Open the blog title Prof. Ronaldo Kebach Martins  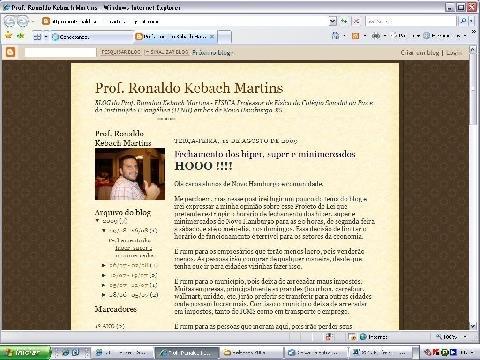pos(189,88)
